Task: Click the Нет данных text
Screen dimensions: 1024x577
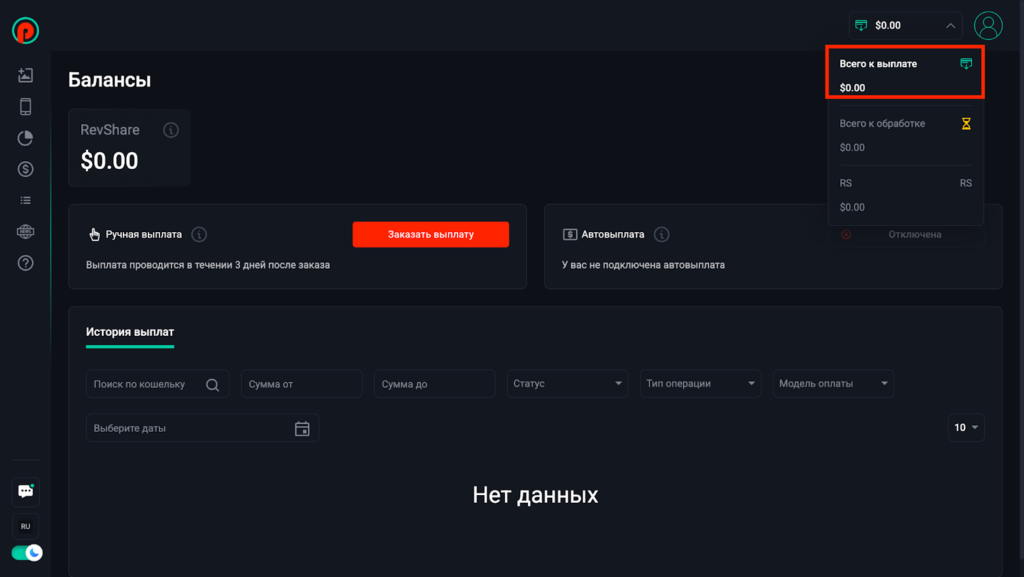Action: click(x=535, y=495)
